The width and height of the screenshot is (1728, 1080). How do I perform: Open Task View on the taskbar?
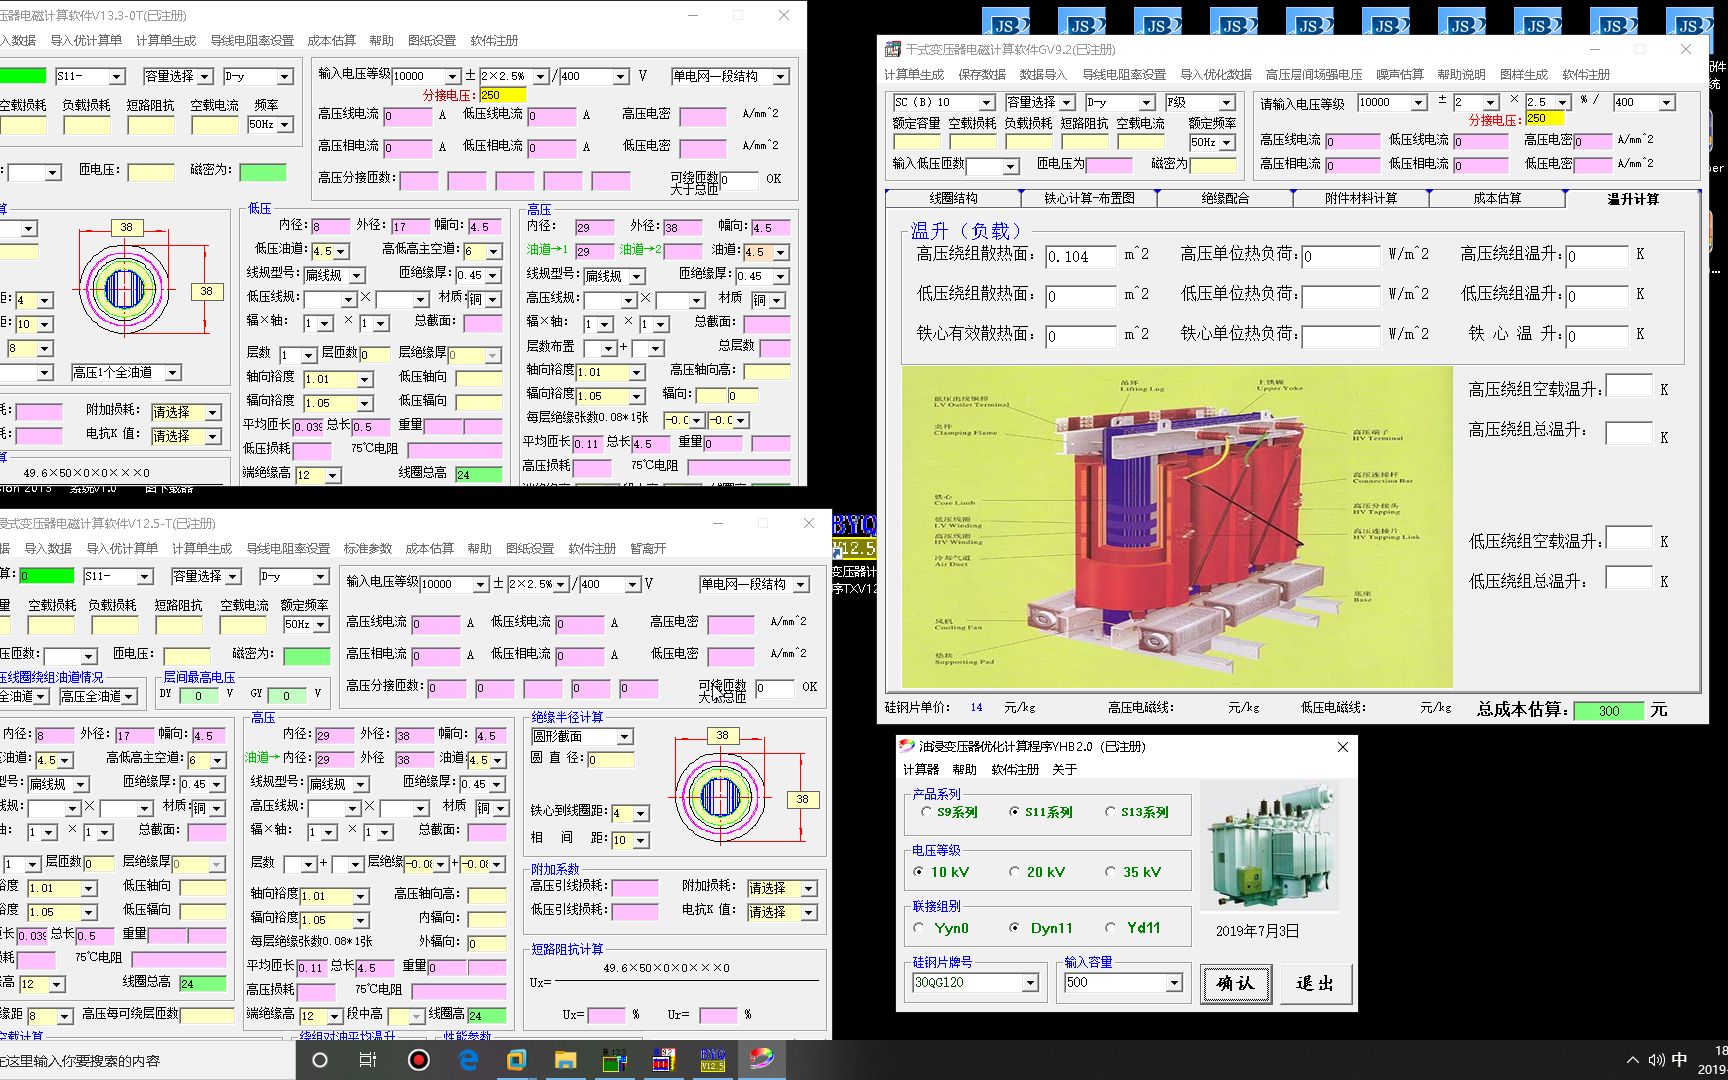point(368,1060)
